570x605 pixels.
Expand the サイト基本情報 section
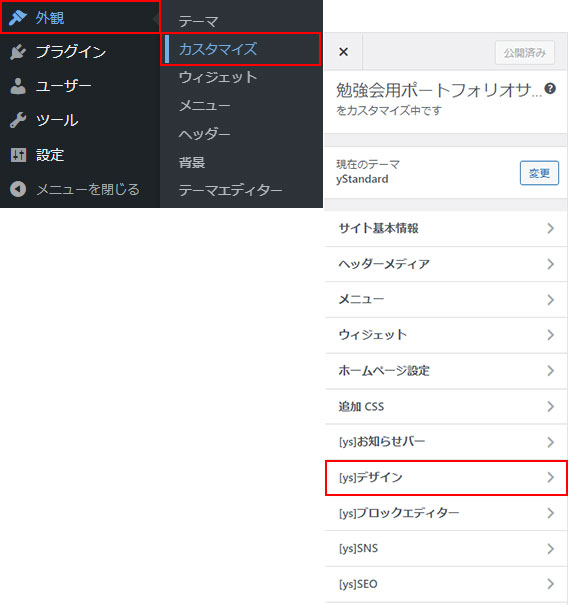click(x=446, y=228)
